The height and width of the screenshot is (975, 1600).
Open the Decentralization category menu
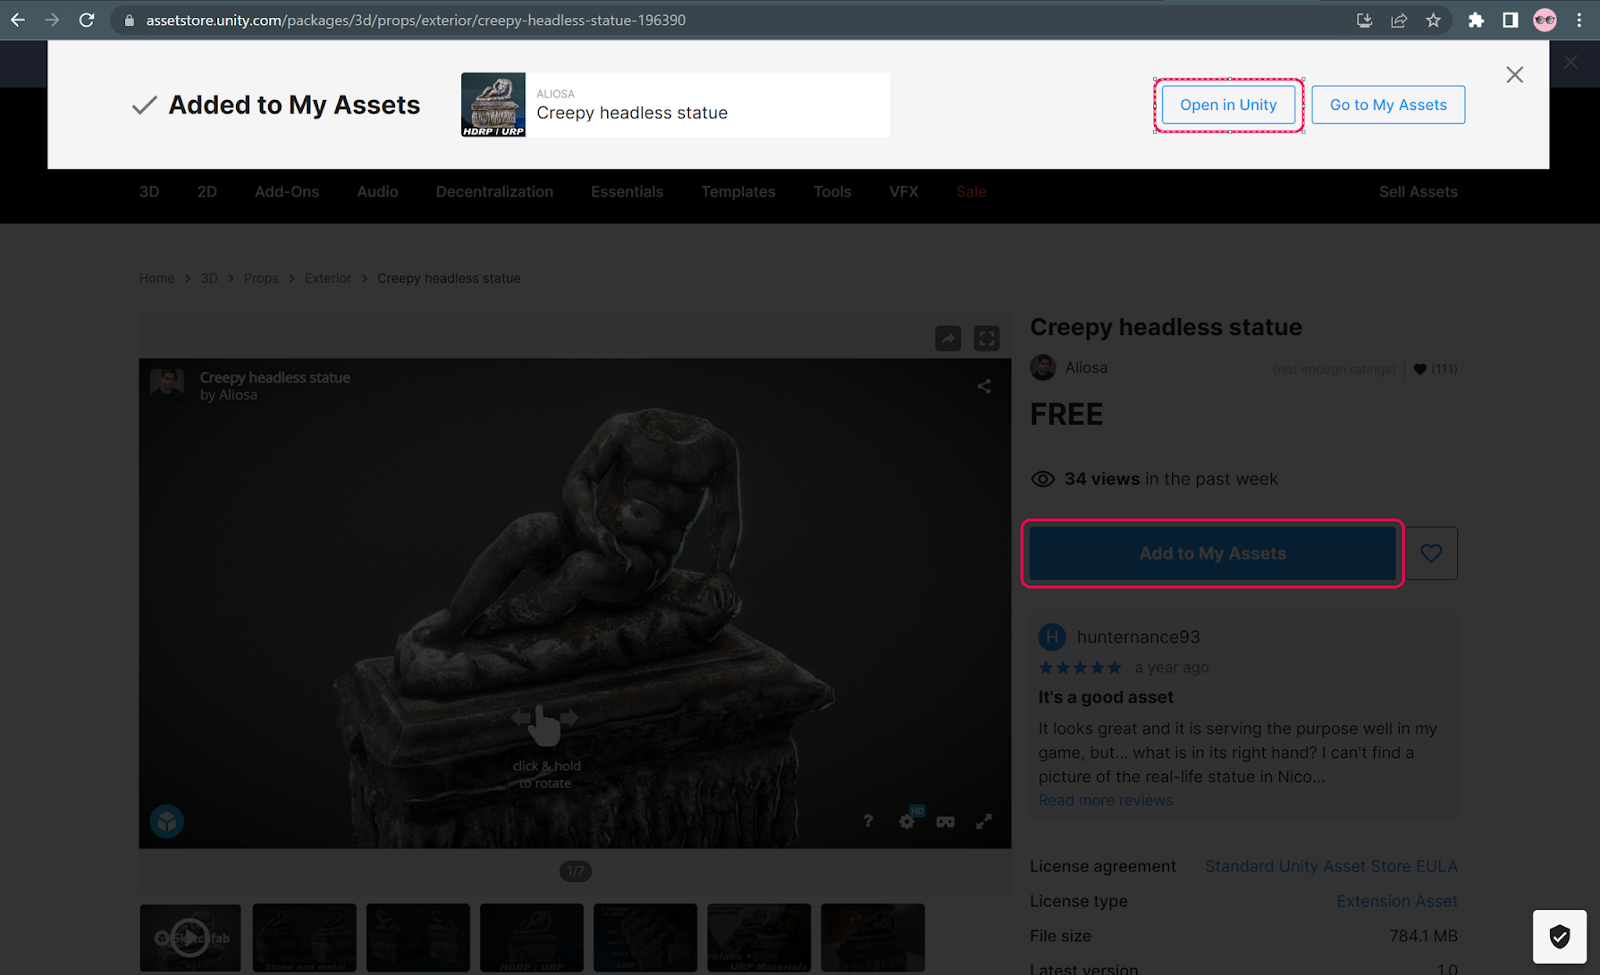(x=495, y=192)
